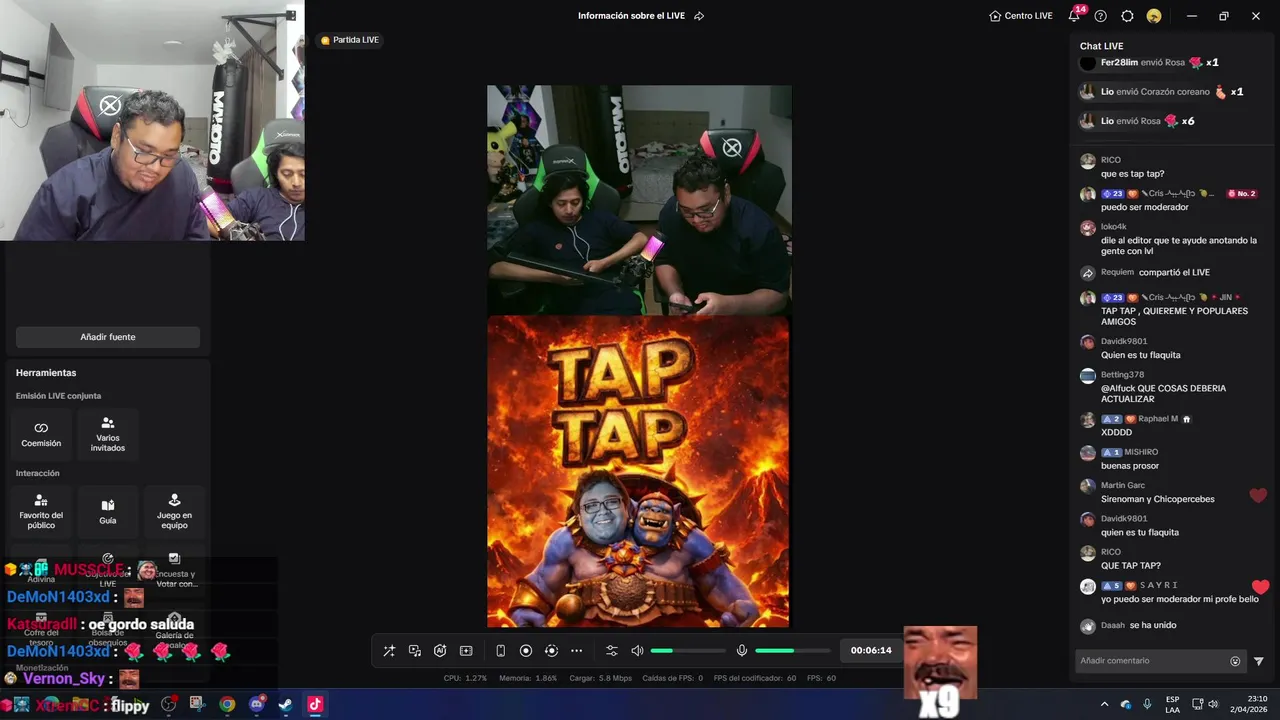The height and width of the screenshot is (720, 1280).
Task: Open more options three-dot menu
Action: tap(576, 651)
